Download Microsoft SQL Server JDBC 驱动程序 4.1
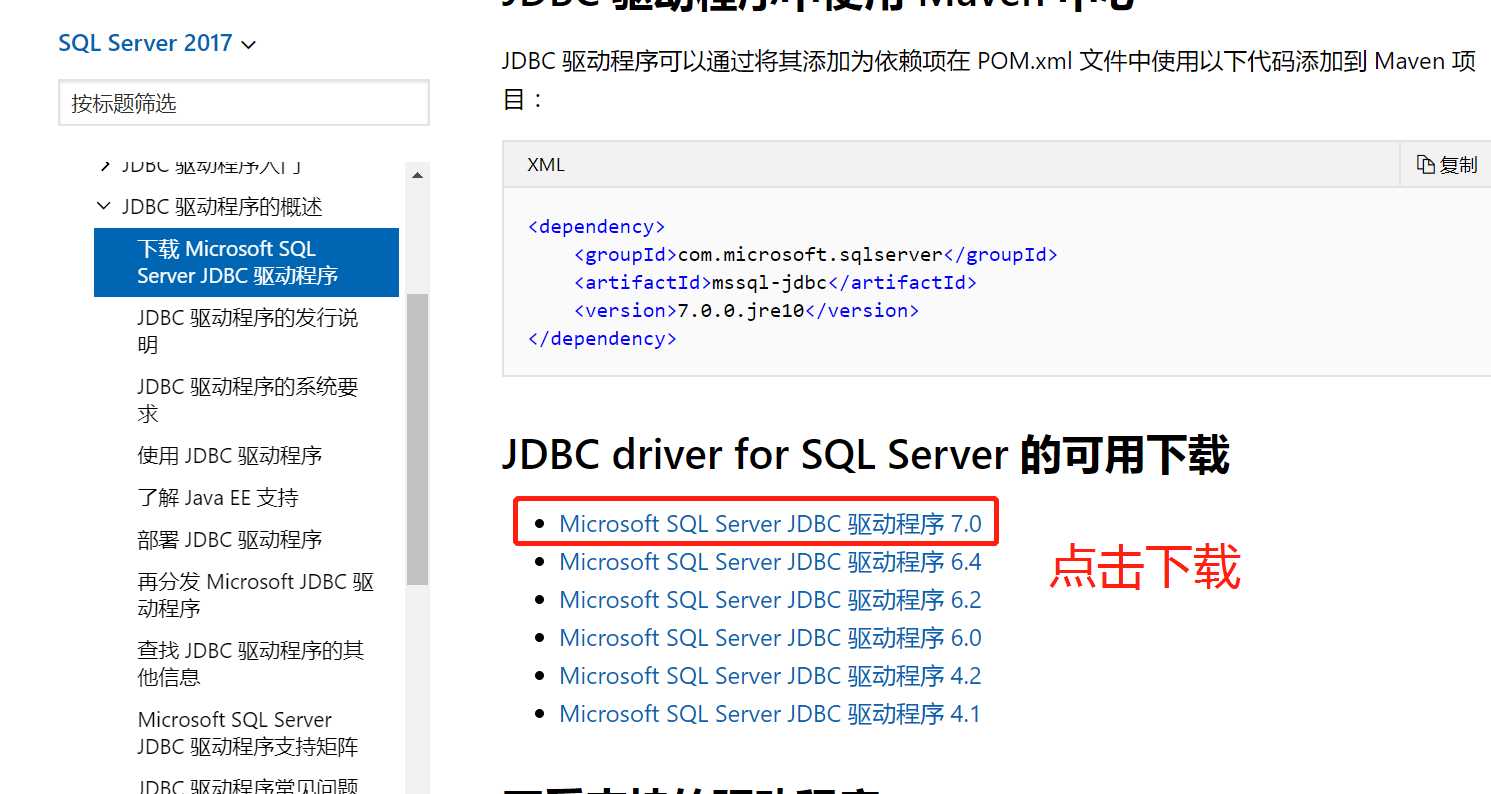 (770, 714)
